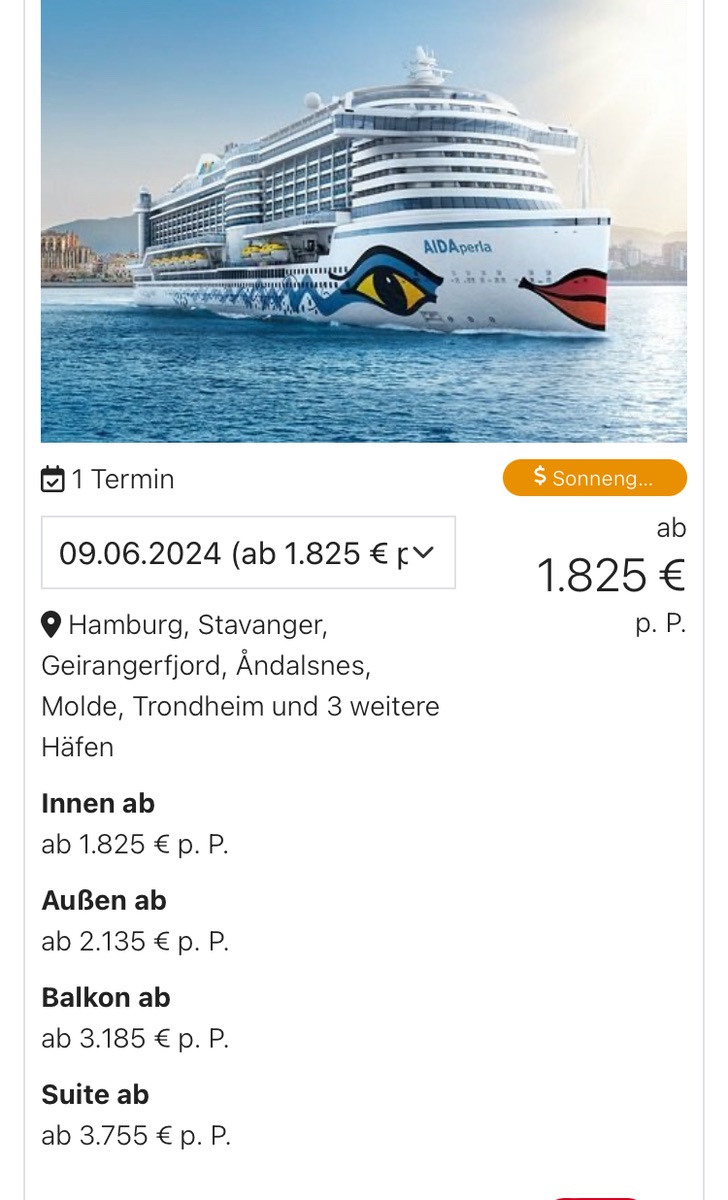Click the 1 Termin label
The width and height of the screenshot is (728, 1200).
pyautogui.click(x=122, y=480)
